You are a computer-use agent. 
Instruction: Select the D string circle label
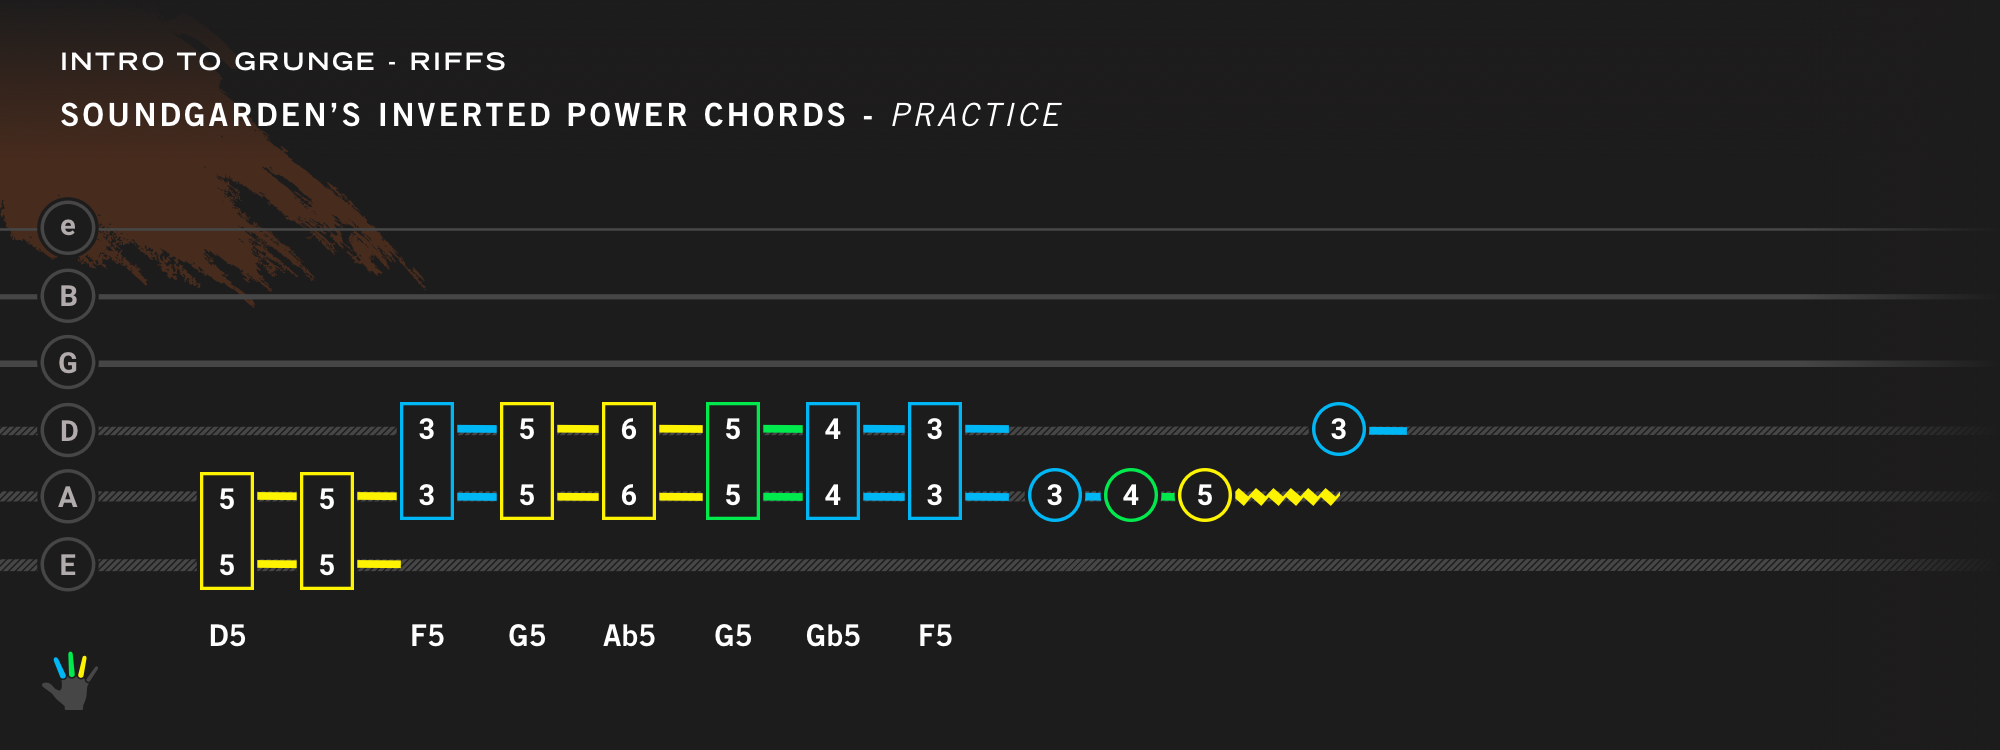click(x=68, y=431)
